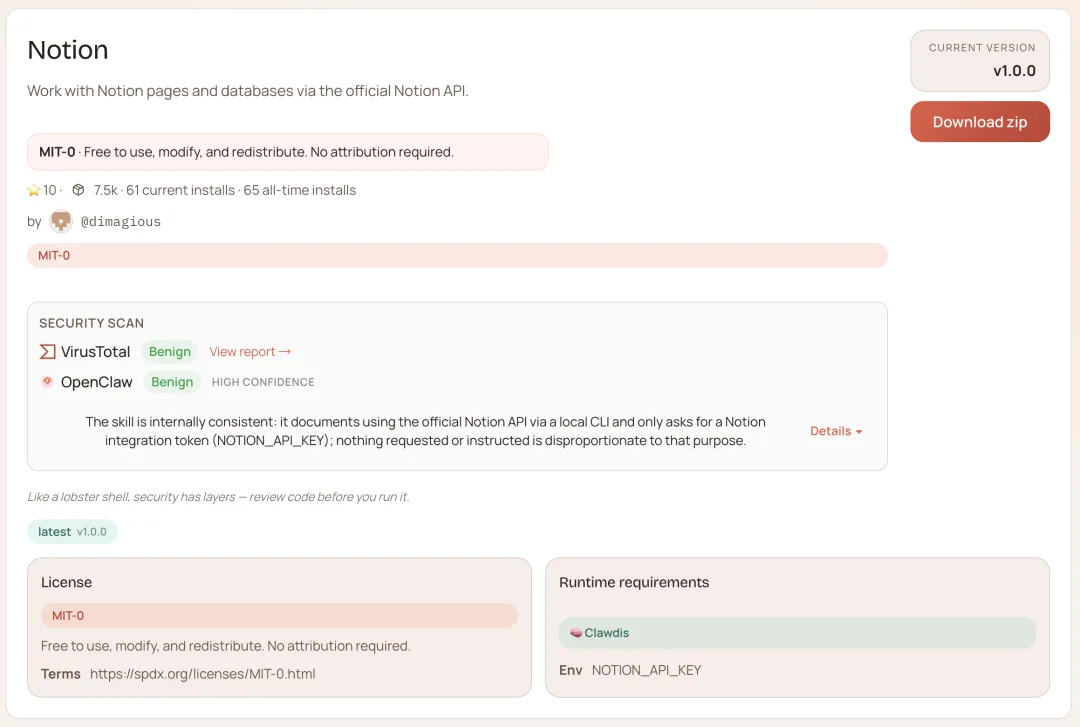Click the NOTION_API_KEY environment variable
Screen dimensions: 1080x727
pos(646,670)
